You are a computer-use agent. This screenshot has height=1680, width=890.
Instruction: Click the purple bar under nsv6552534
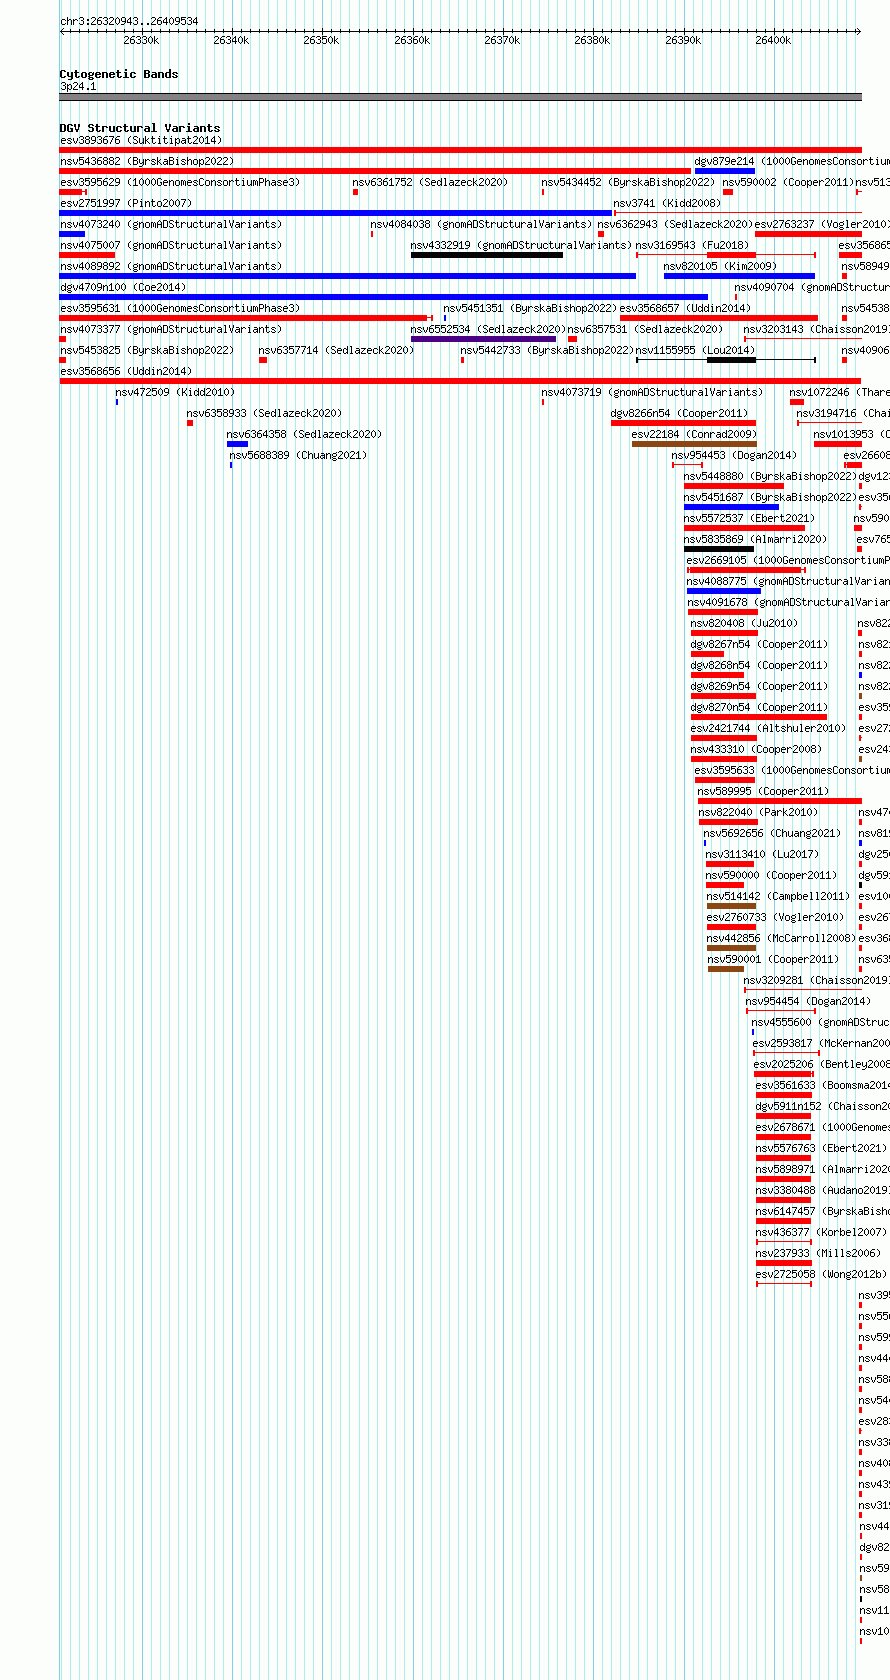(484, 339)
